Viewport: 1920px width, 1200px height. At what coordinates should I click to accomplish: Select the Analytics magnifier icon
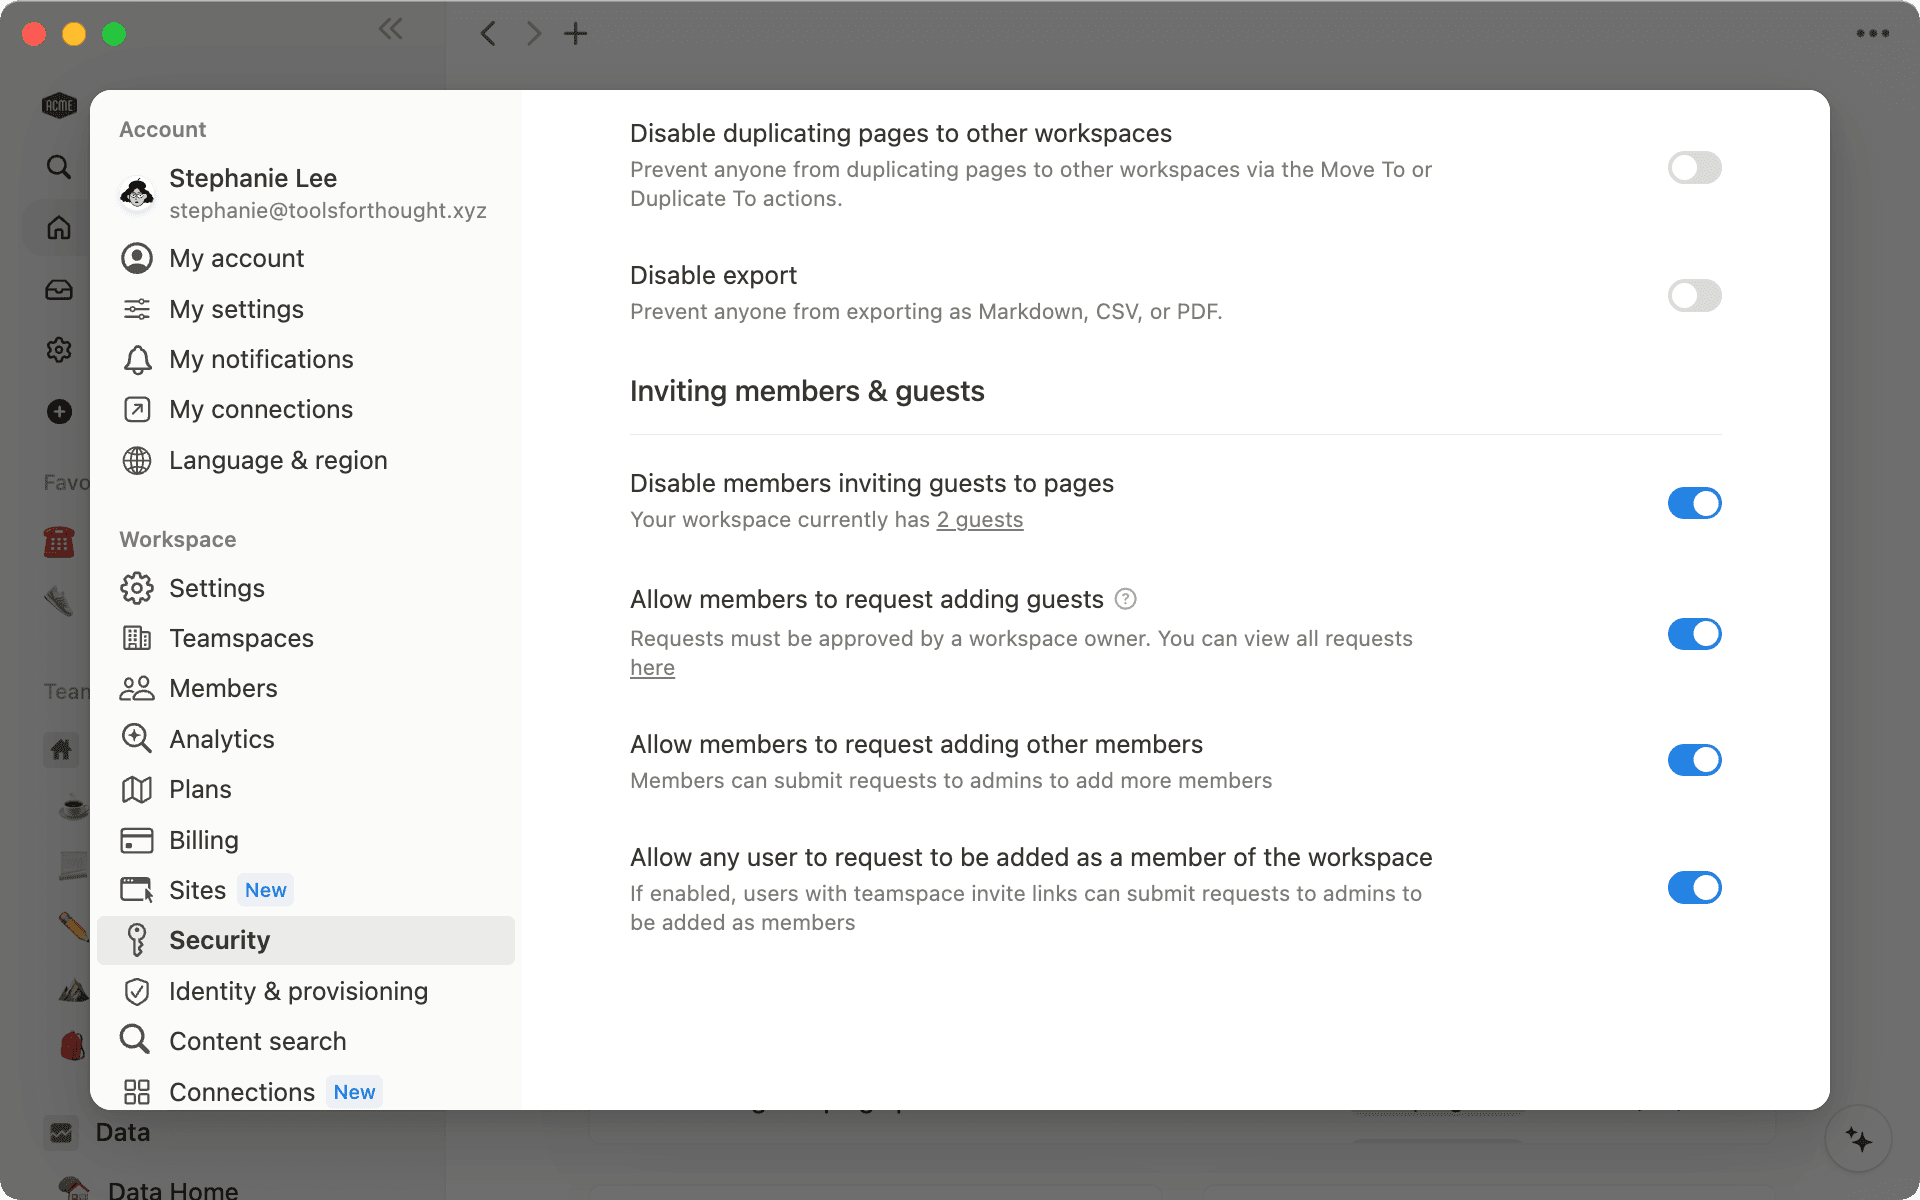click(x=137, y=738)
